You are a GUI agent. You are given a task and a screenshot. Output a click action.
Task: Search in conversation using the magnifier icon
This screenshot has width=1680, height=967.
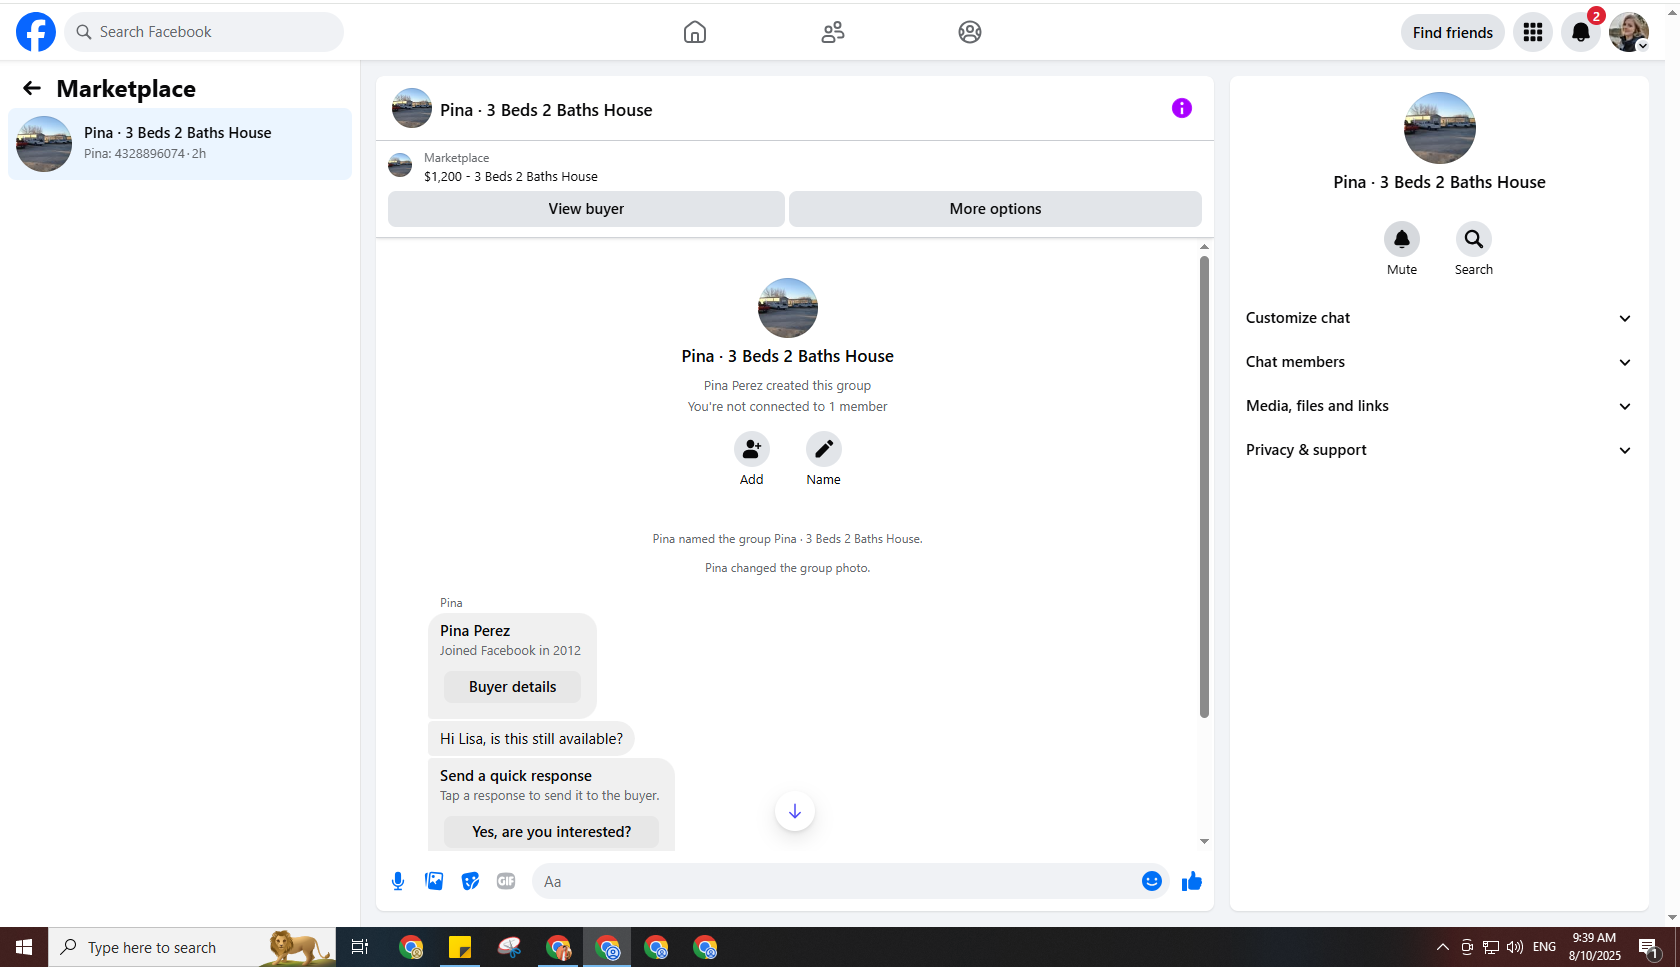coord(1474,239)
